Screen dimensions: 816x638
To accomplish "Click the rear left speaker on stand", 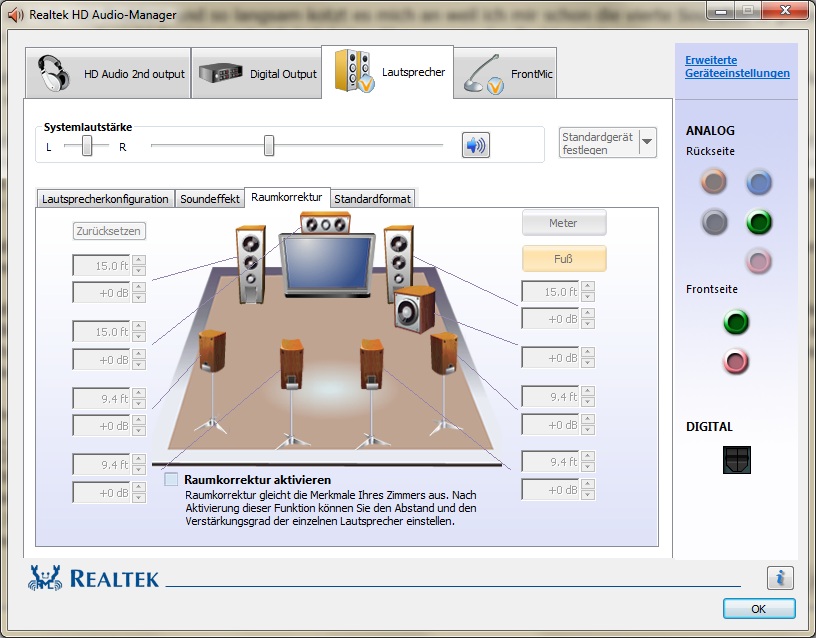I will 292,393.
